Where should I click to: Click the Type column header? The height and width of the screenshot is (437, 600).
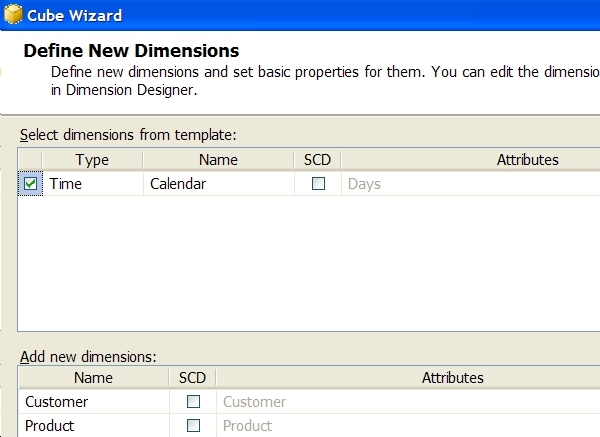92,160
